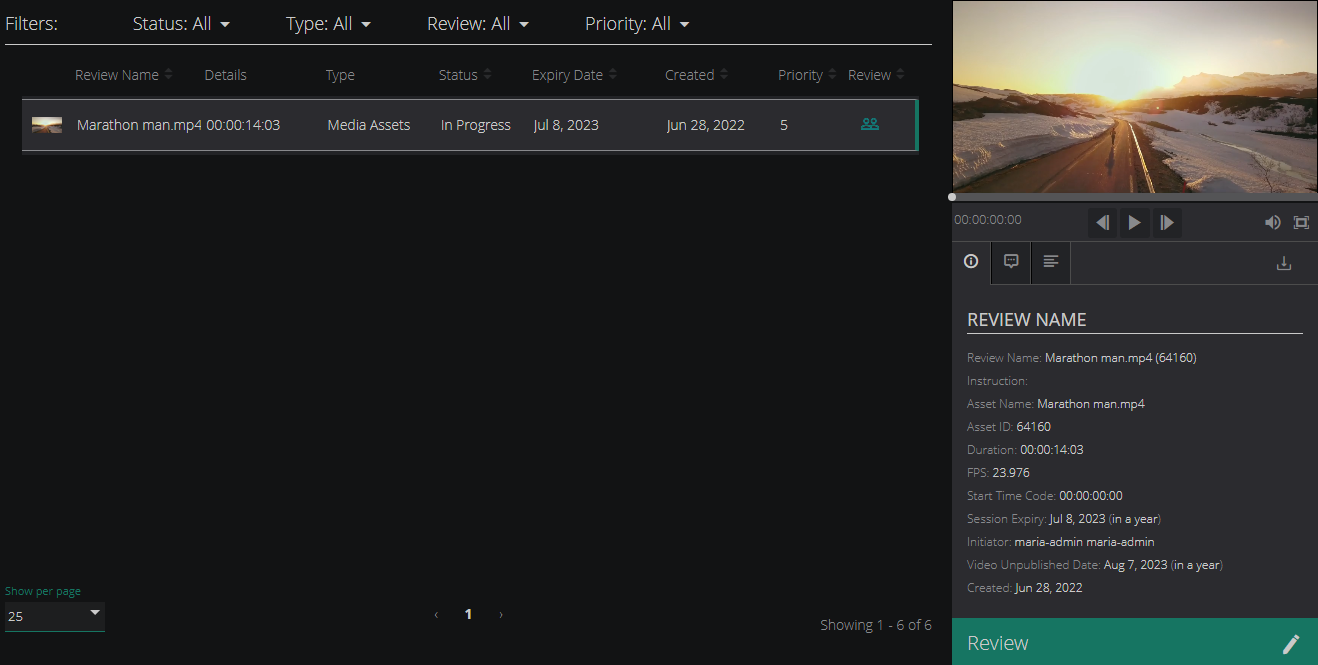Step back one frame in player
This screenshot has height=665, width=1318.
pos(1102,222)
